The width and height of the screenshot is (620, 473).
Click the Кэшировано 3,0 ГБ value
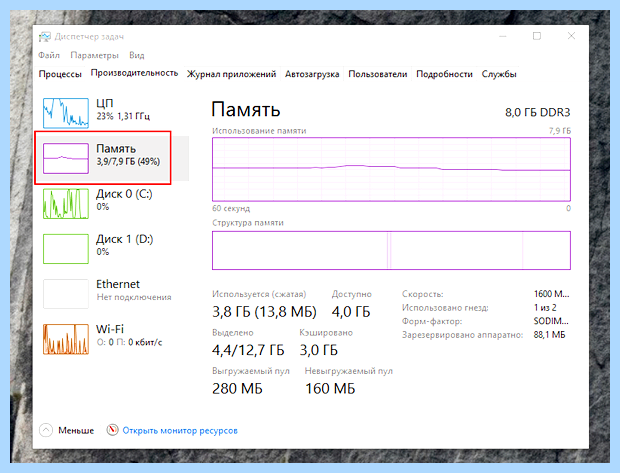pos(319,350)
